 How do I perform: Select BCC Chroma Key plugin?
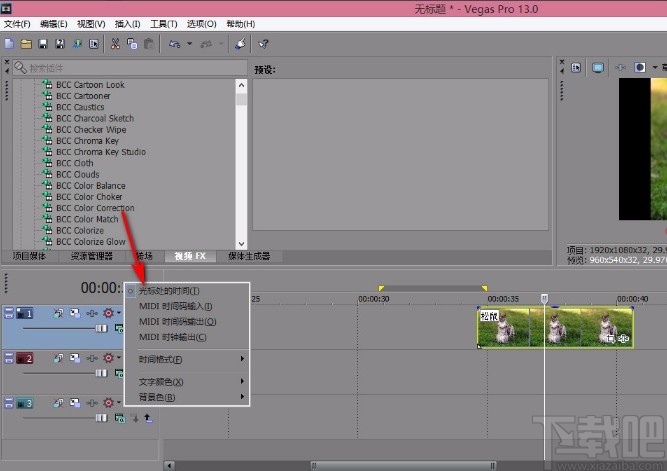(x=87, y=140)
